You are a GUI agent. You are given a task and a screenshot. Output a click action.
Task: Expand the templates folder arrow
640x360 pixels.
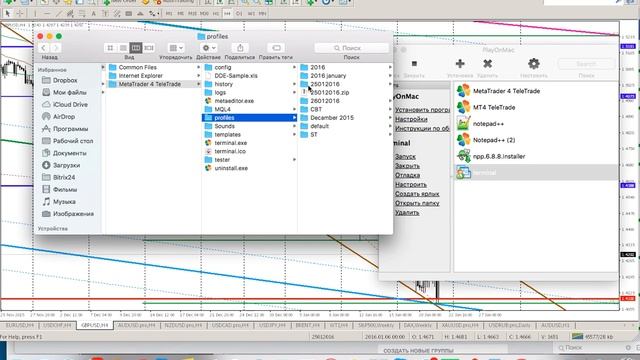294,135
